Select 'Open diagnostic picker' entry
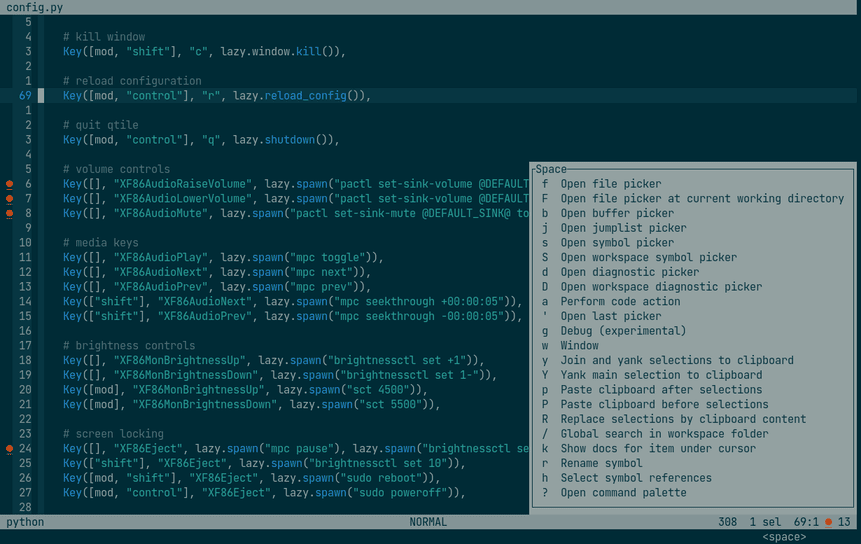The image size is (861, 544). pyautogui.click(x=692, y=272)
